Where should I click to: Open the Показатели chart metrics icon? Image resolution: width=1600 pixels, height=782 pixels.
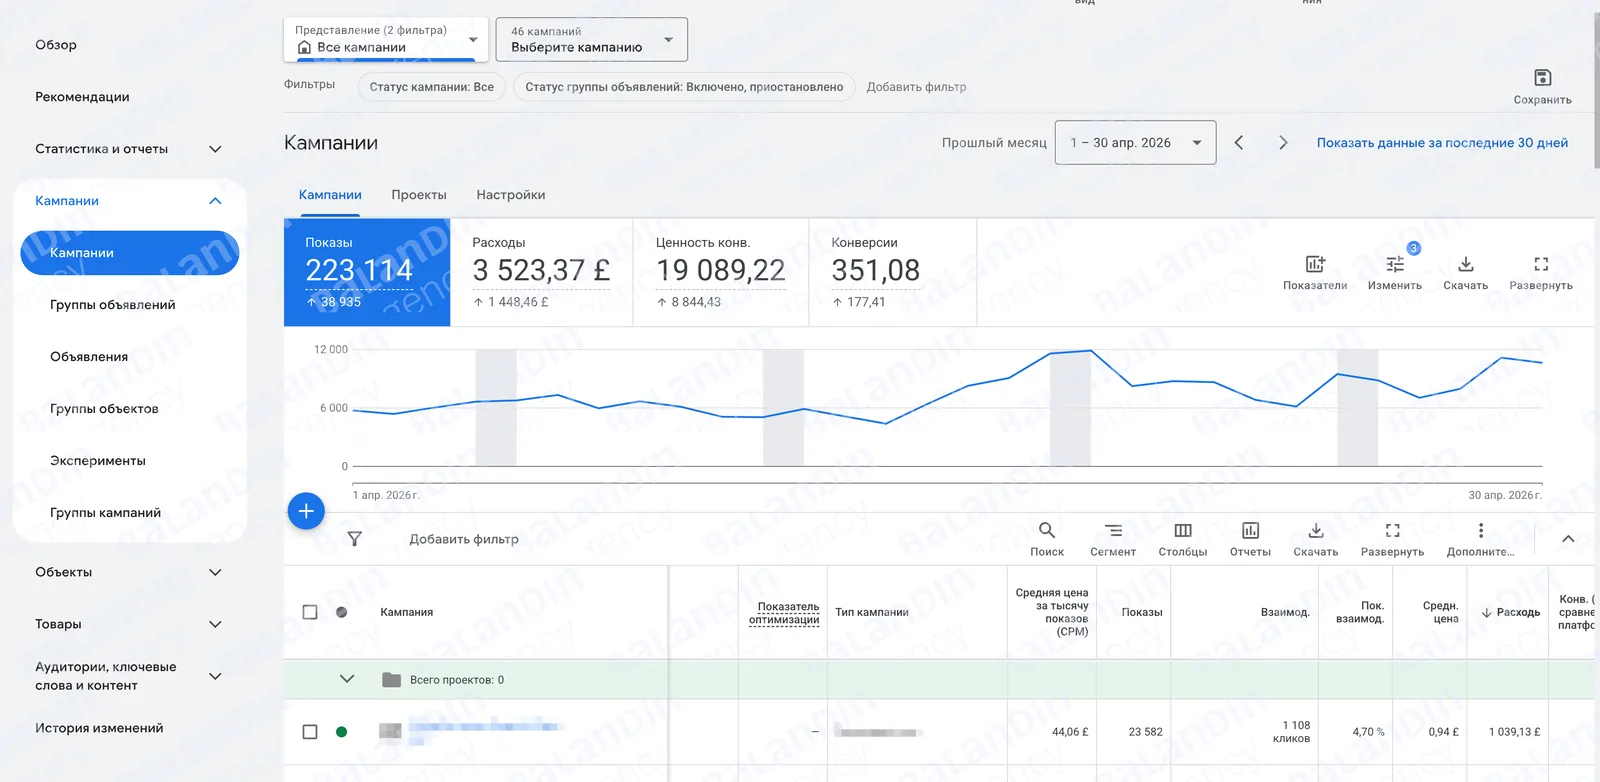pos(1315,264)
